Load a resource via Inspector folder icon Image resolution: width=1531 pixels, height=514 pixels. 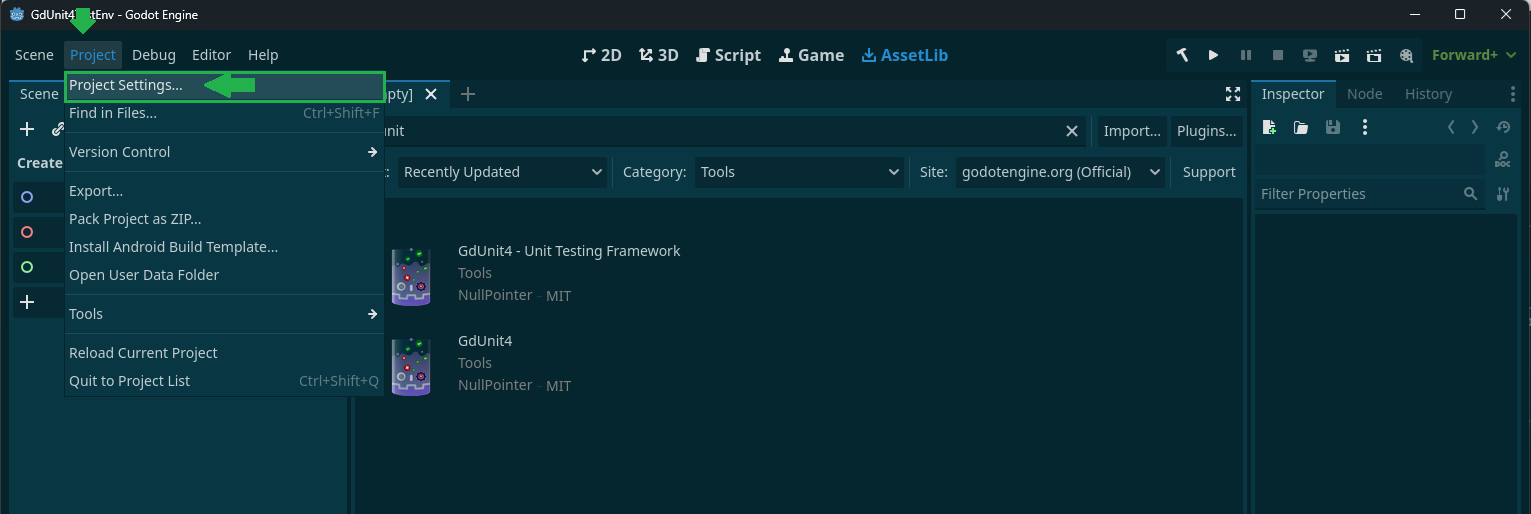pyautogui.click(x=1300, y=127)
